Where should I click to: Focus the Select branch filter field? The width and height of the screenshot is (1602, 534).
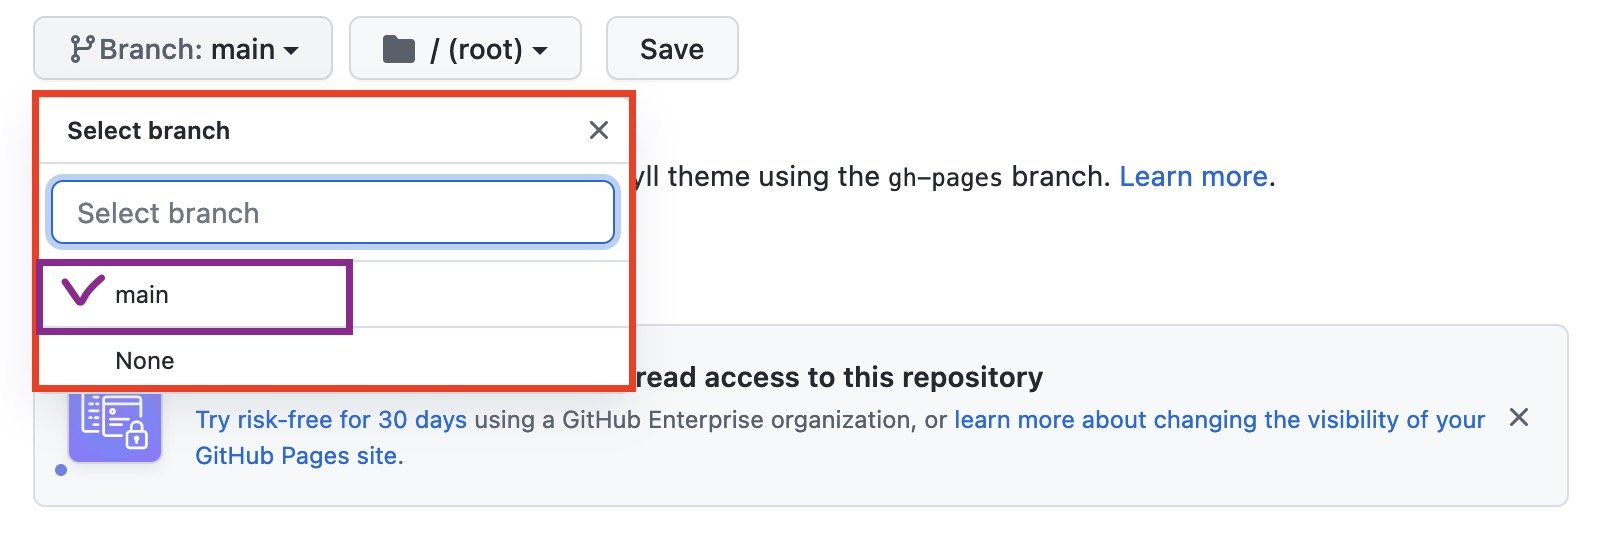(x=333, y=212)
